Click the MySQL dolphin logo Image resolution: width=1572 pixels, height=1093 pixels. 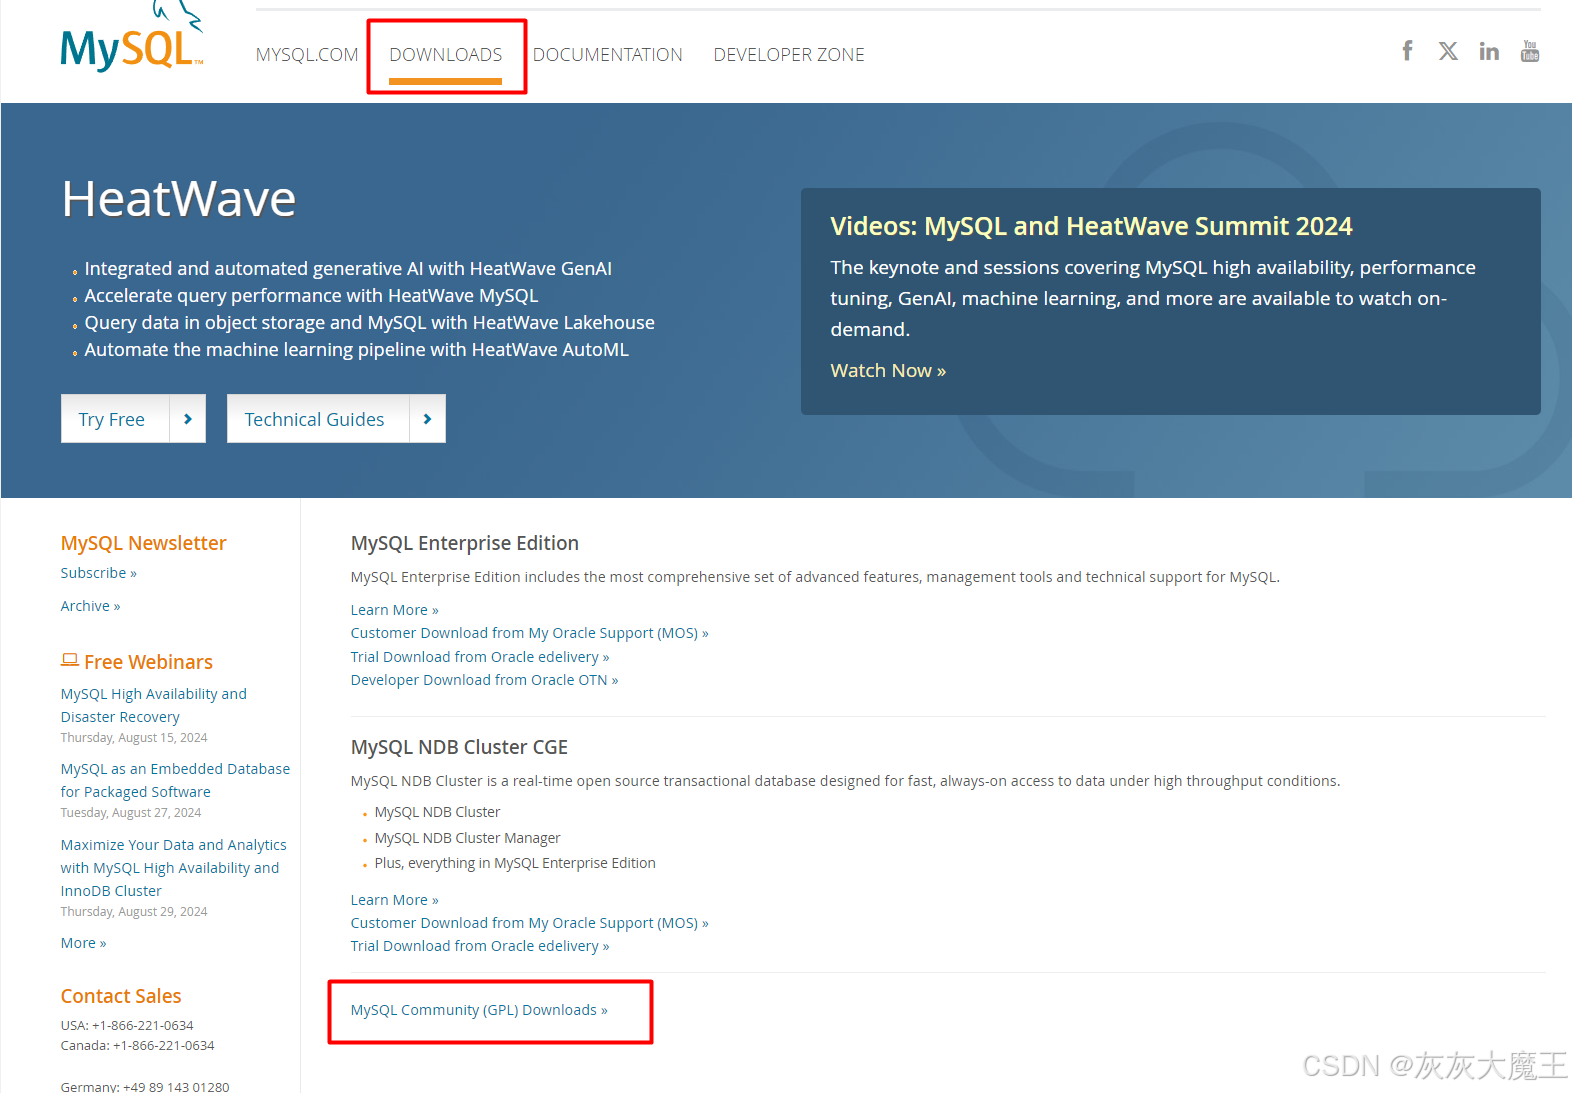click(132, 38)
